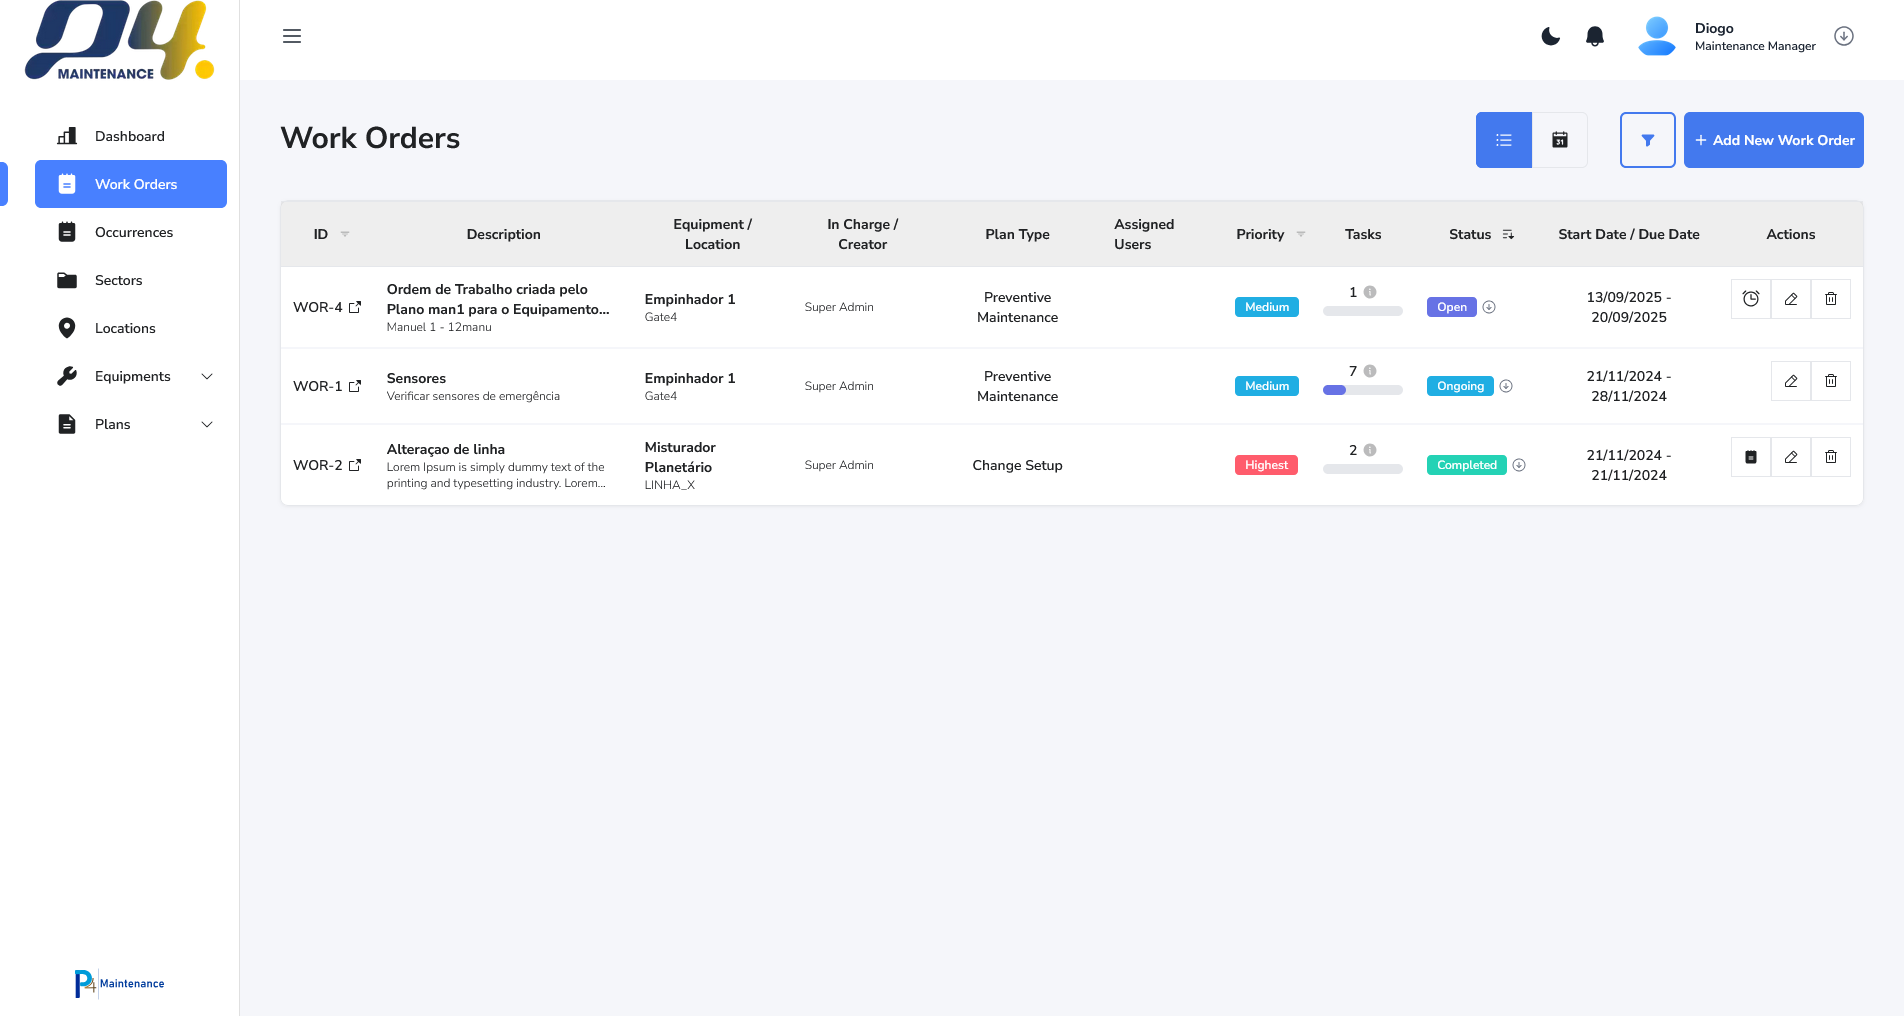Image resolution: width=1904 pixels, height=1016 pixels.
Task: Delete work order WOR-2
Action: coord(1831,457)
